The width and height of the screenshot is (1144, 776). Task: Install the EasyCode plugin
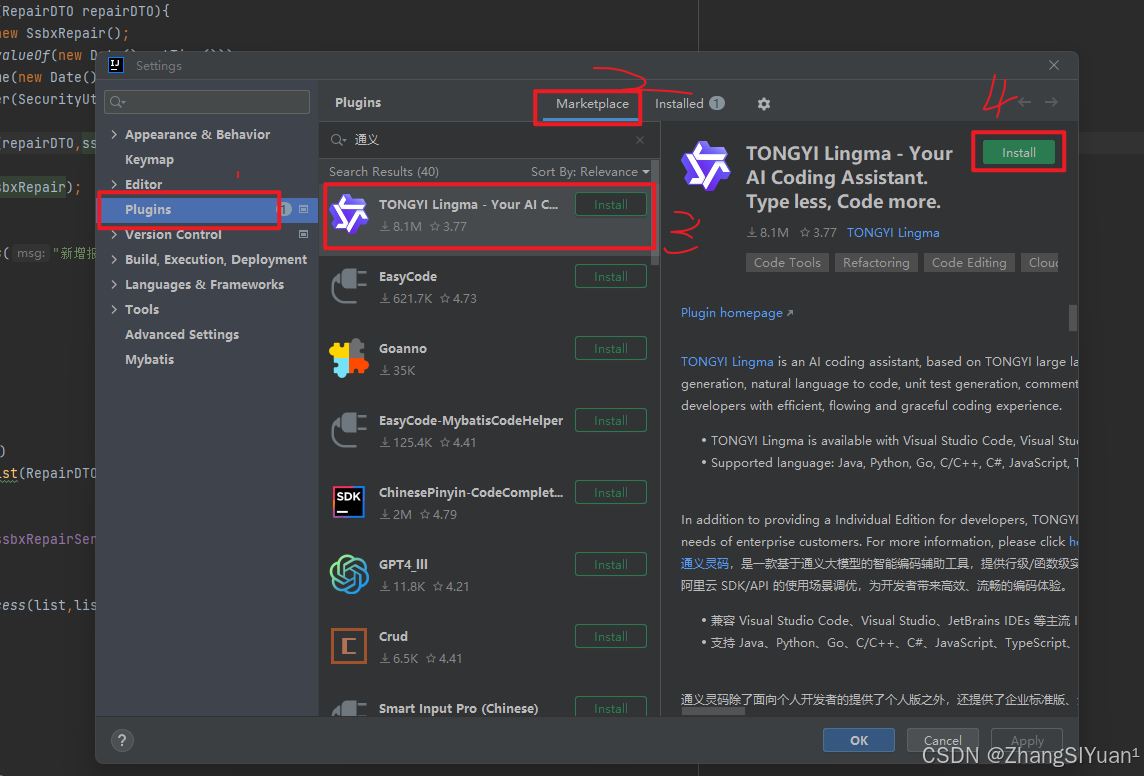pyautogui.click(x=611, y=276)
